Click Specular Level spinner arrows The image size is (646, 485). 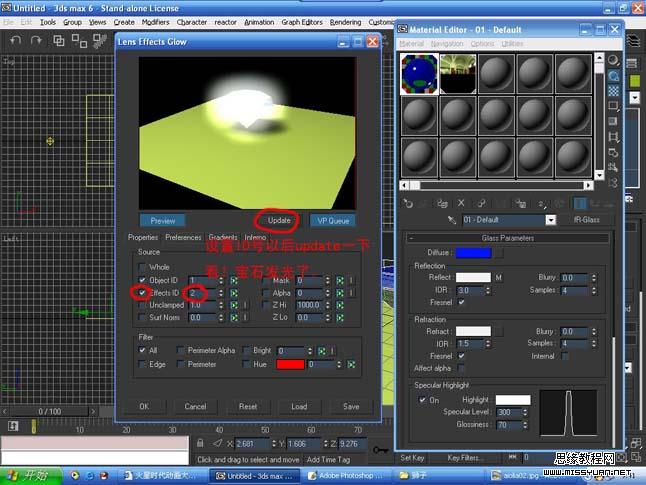click(525, 412)
